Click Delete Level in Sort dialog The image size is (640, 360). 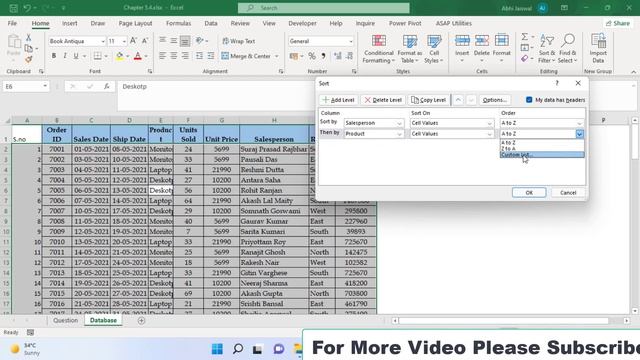pyautogui.click(x=383, y=100)
